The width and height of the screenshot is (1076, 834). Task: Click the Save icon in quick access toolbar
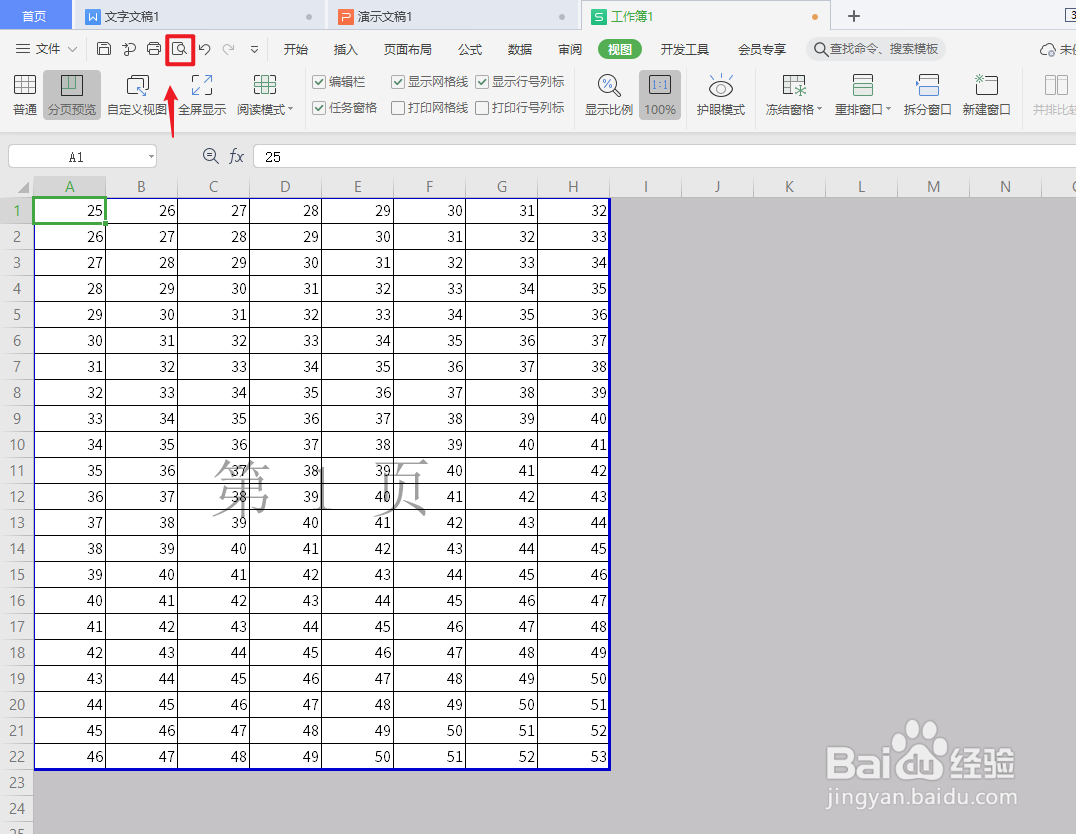coord(104,48)
